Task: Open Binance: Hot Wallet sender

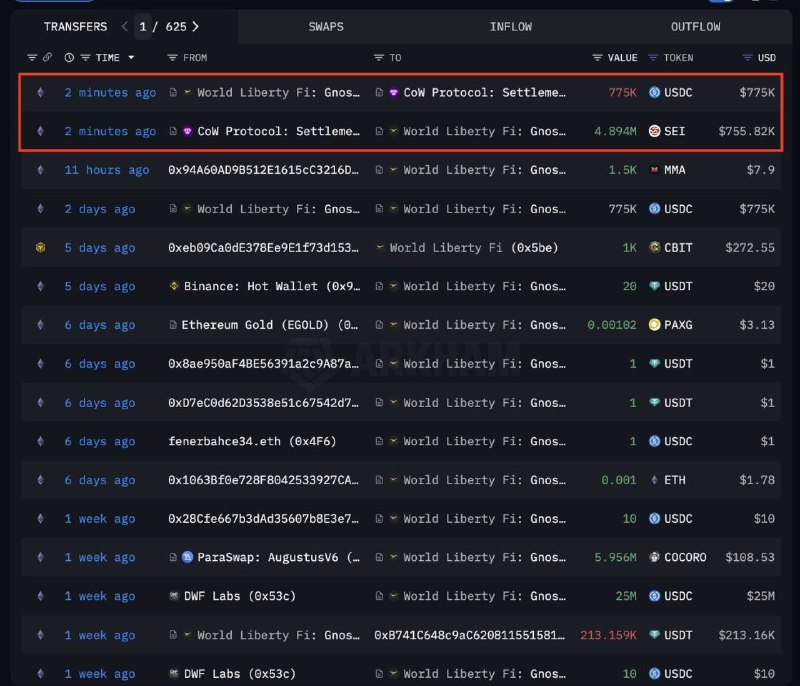Action: (x=272, y=286)
